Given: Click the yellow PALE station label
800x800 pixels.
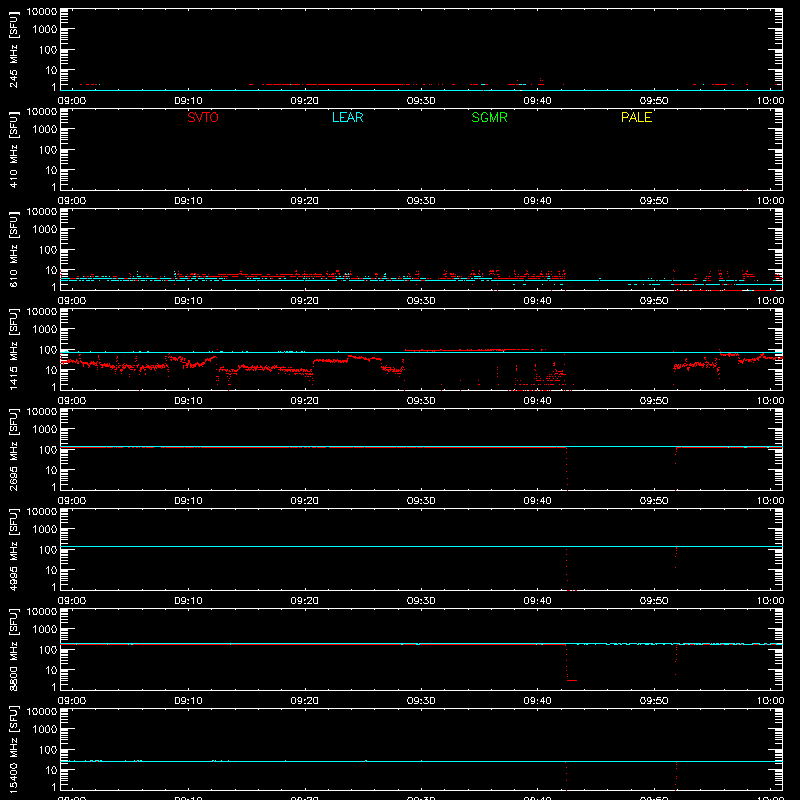Looking at the screenshot, I should coord(636,117).
